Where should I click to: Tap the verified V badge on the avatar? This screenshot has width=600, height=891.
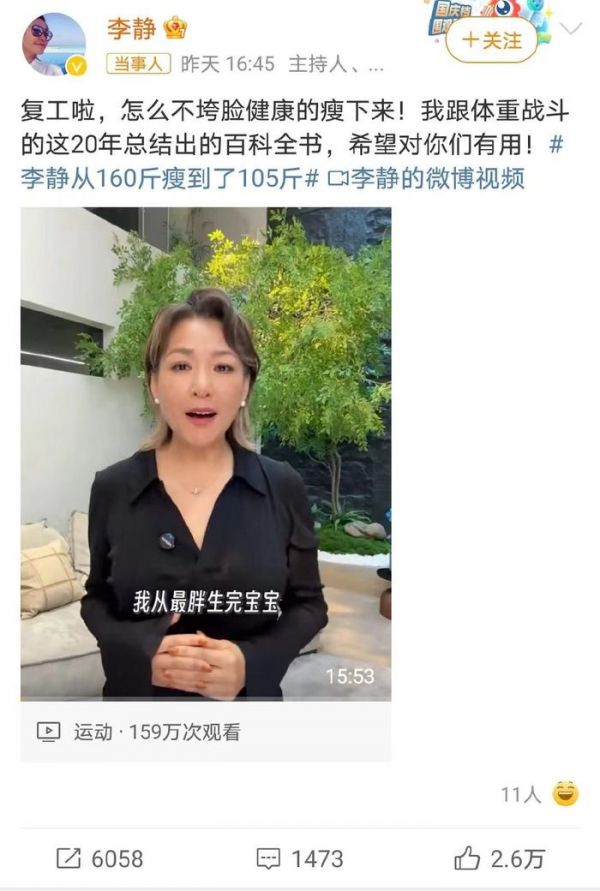click(x=77, y=66)
